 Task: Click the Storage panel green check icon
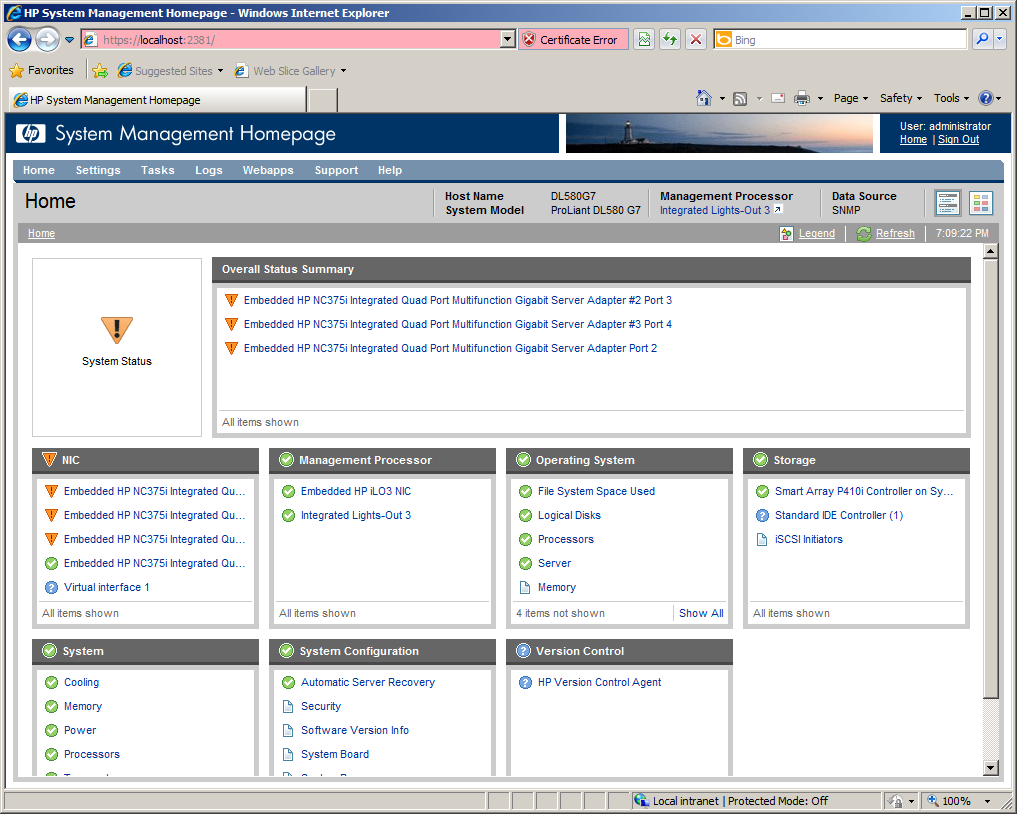coord(760,460)
